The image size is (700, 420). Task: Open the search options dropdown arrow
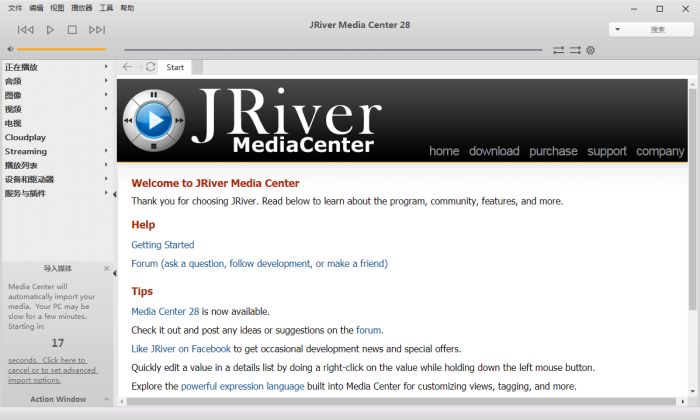coord(617,29)
